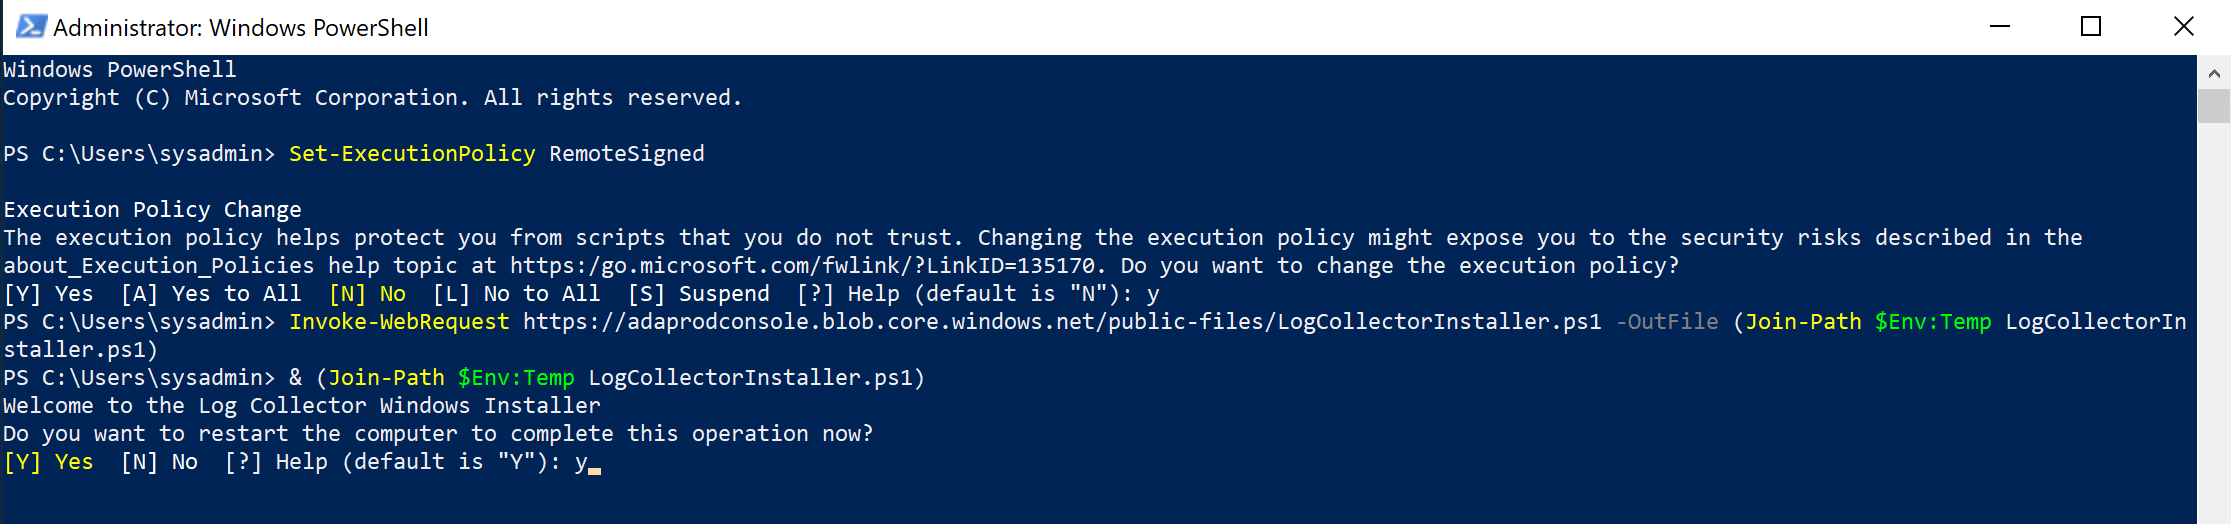Click the Execution Policy Change heading

click(x=152, y=210)
